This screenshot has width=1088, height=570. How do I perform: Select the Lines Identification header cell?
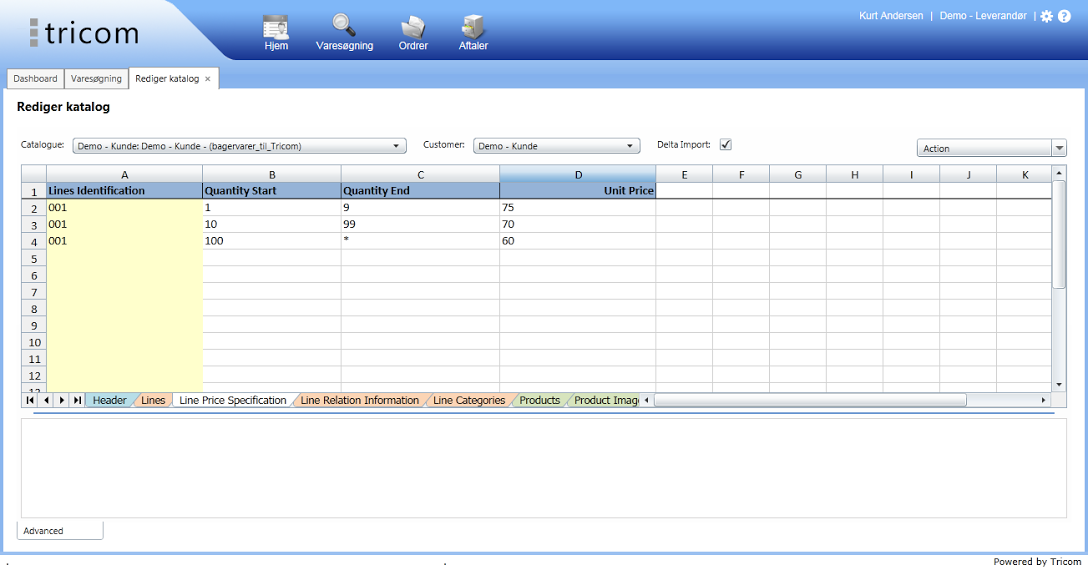[124, 191]
